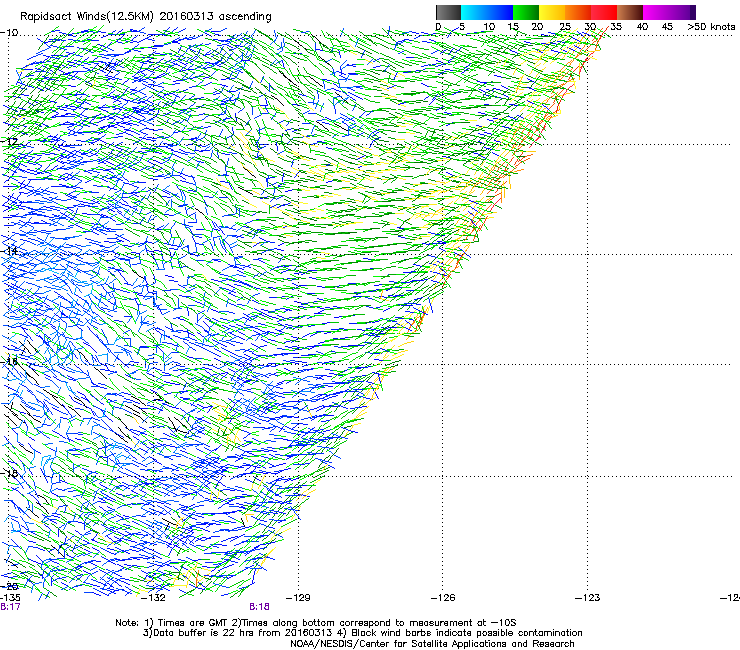Click the 'Times are GMT' note line
Image resolution: width=740 pixels, height=650 pixels.
316,623
